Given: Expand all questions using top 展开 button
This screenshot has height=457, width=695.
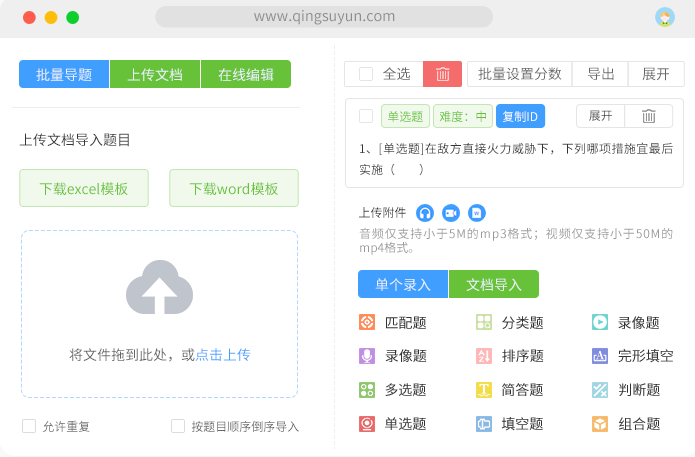Looking at the screenshot, I should [656, 74].
